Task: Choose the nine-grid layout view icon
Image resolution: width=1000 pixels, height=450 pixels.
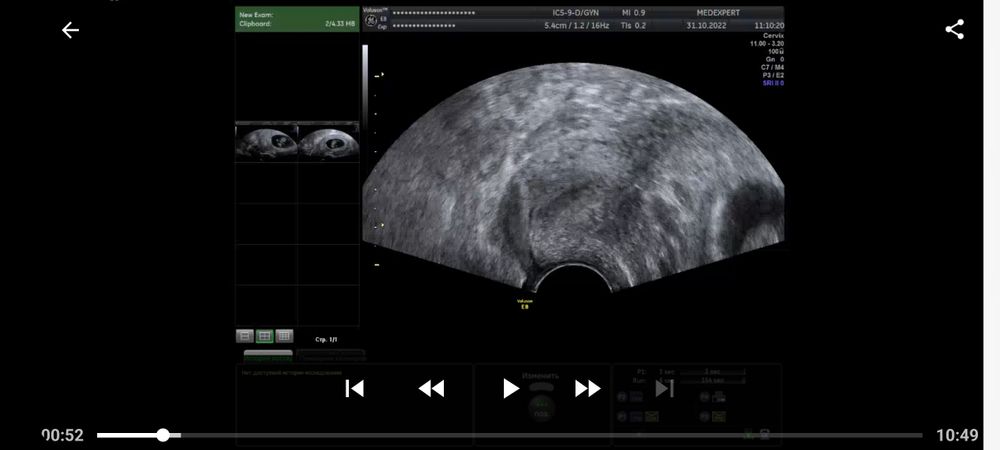Action: click(x=284, y=336)
